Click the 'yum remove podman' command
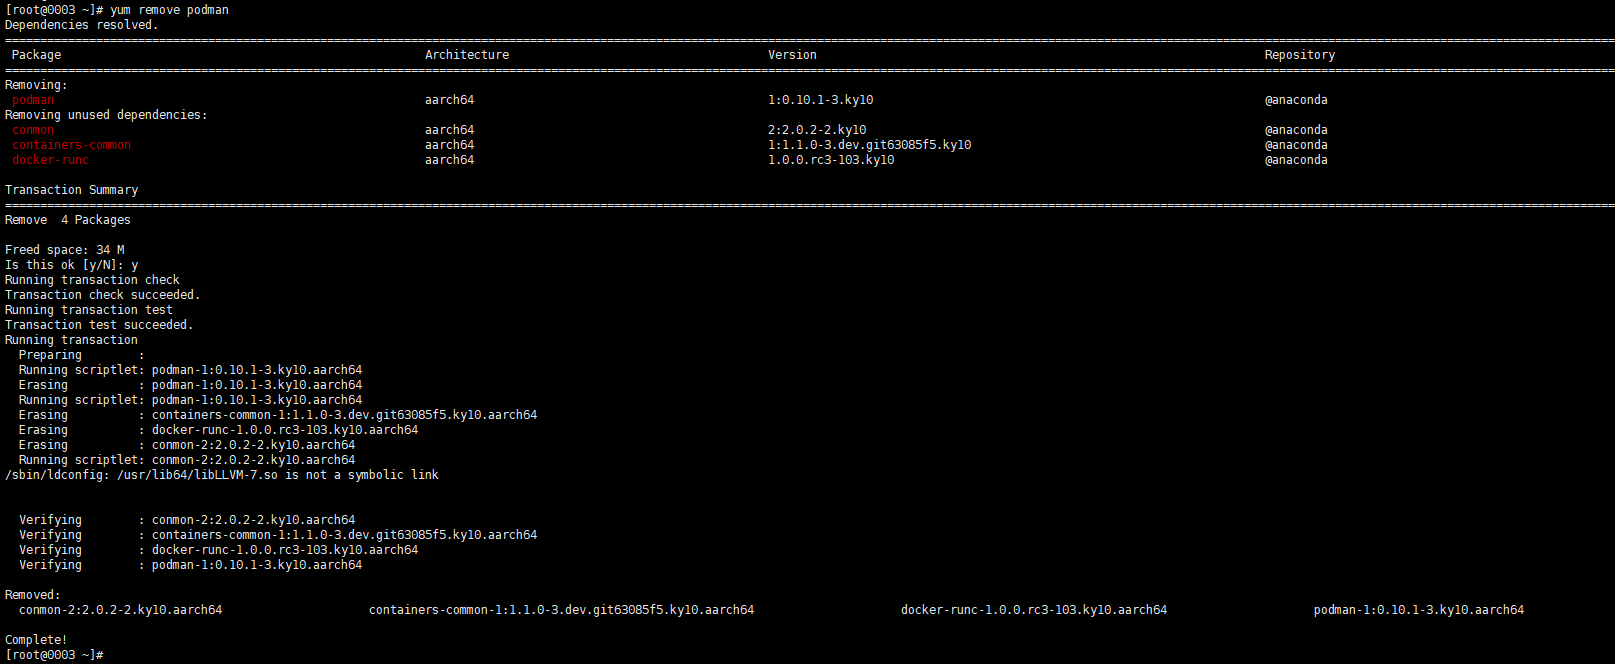This screenshot has width=1615, height=664. tap(169, 10)
